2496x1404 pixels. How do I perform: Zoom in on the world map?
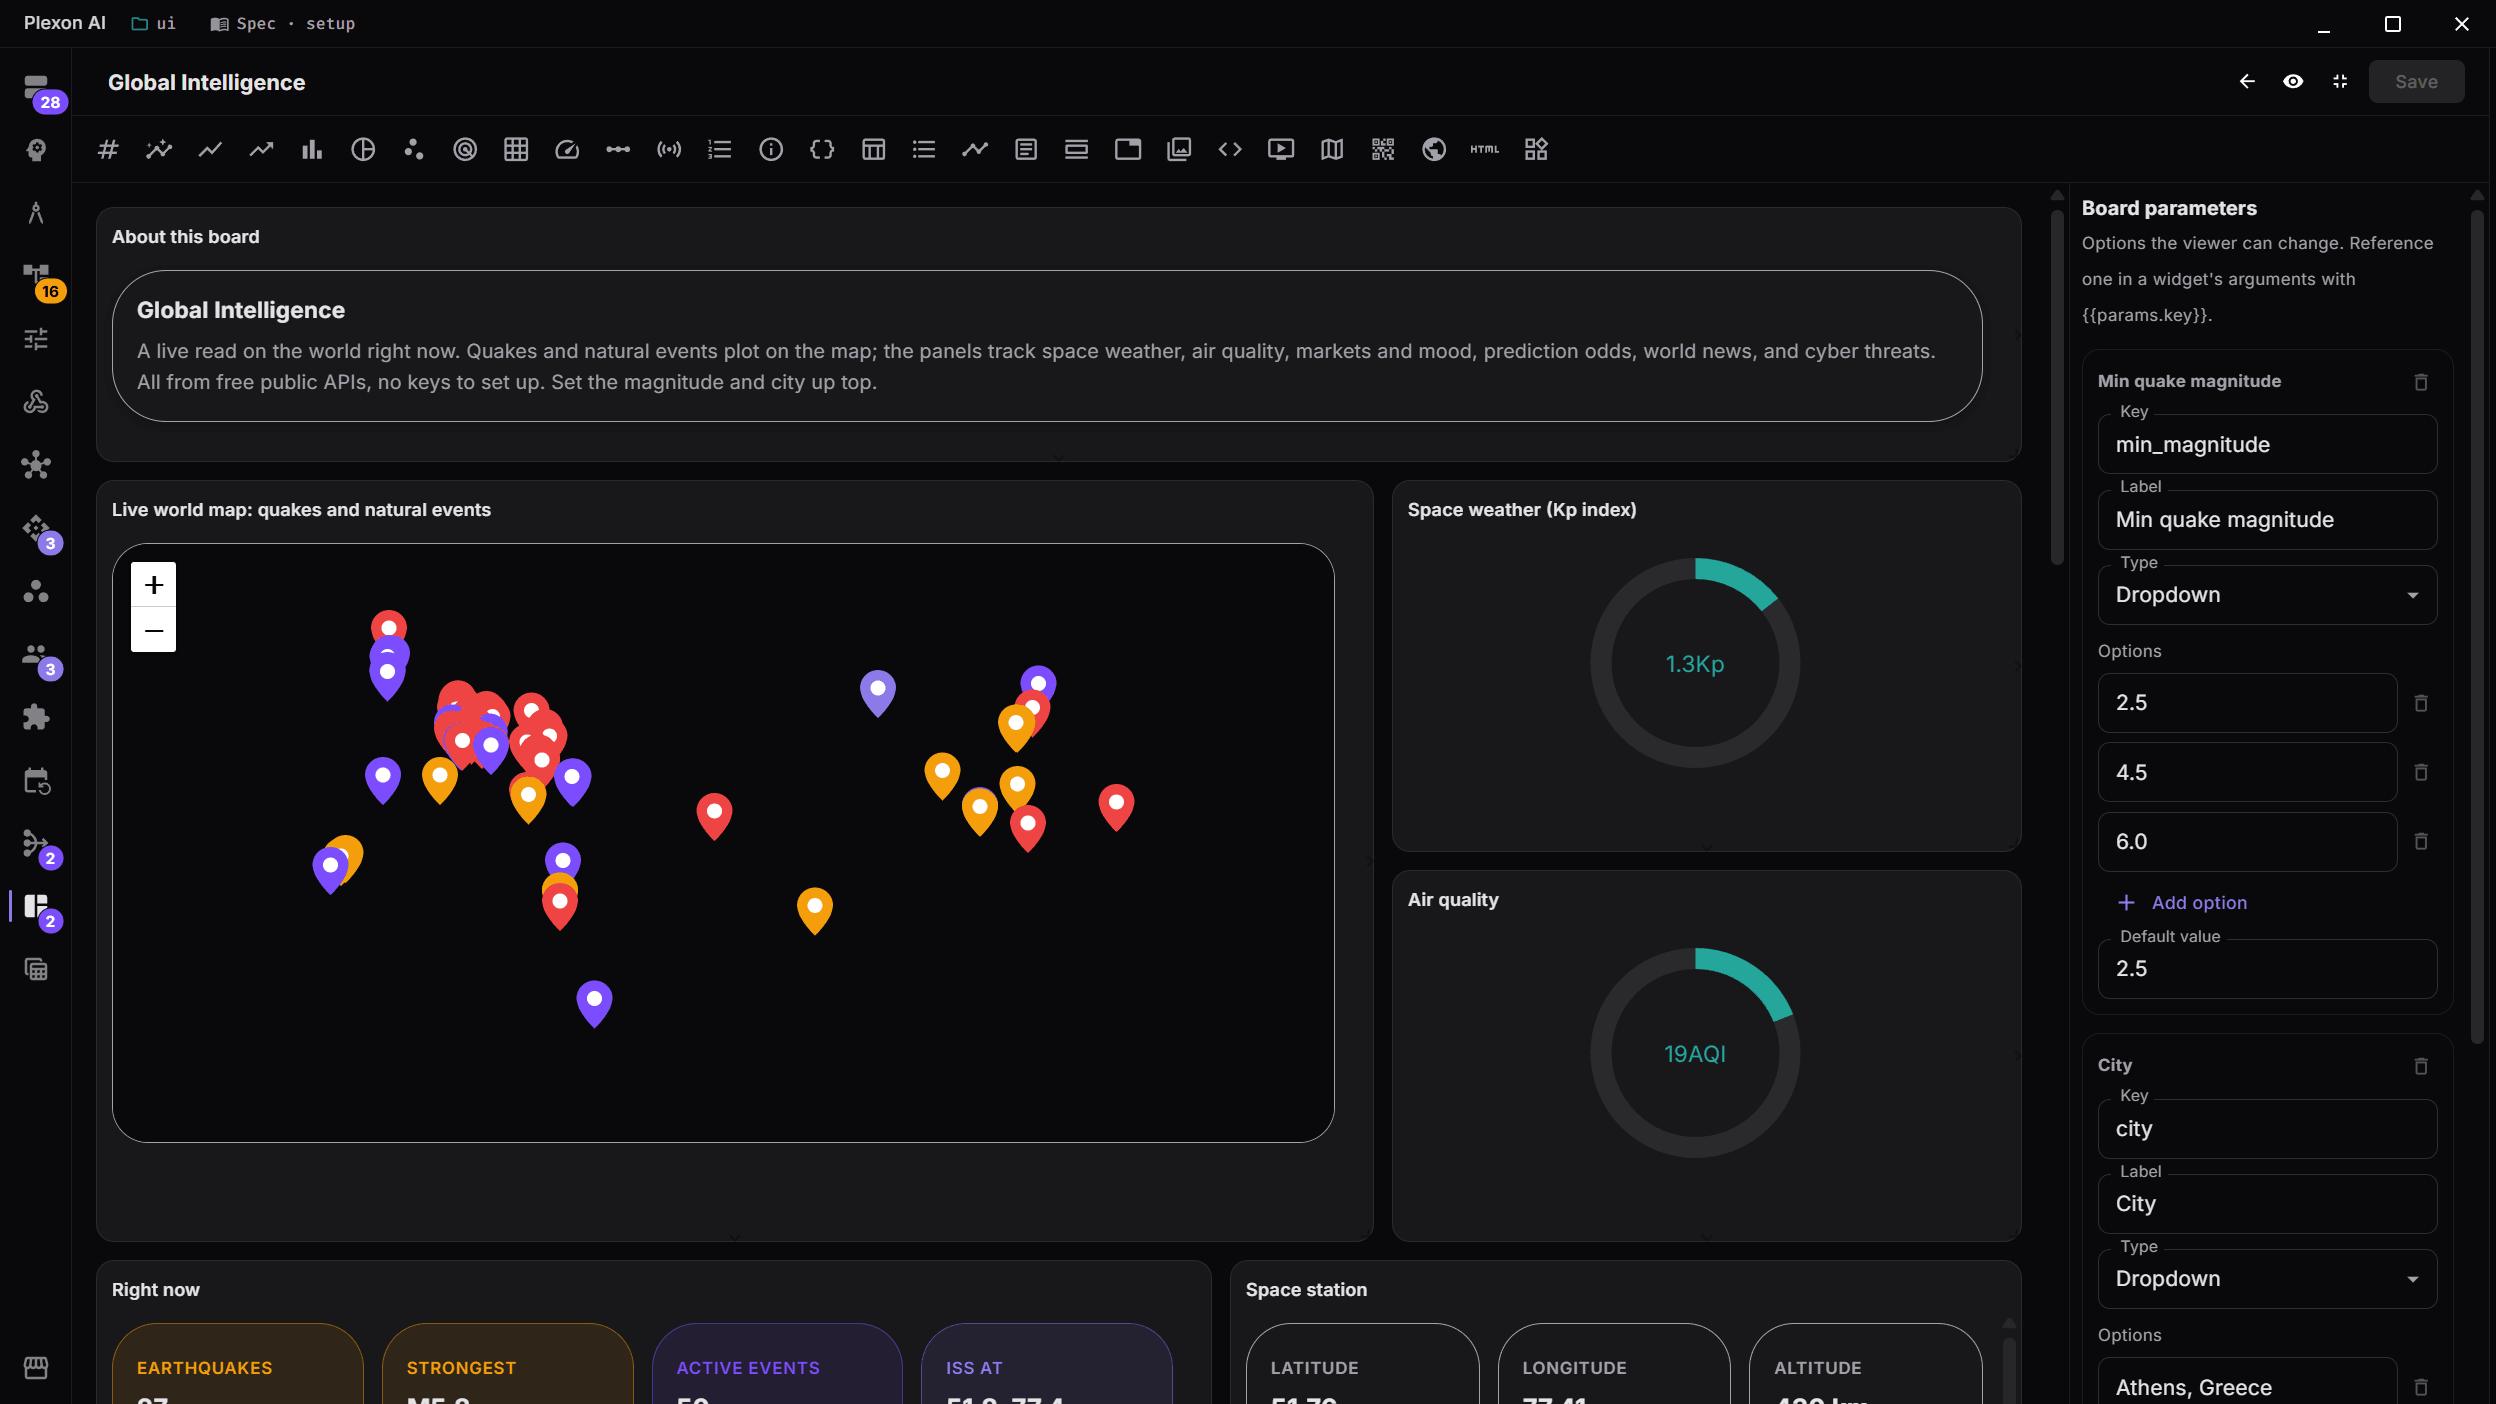click(154, 585)
